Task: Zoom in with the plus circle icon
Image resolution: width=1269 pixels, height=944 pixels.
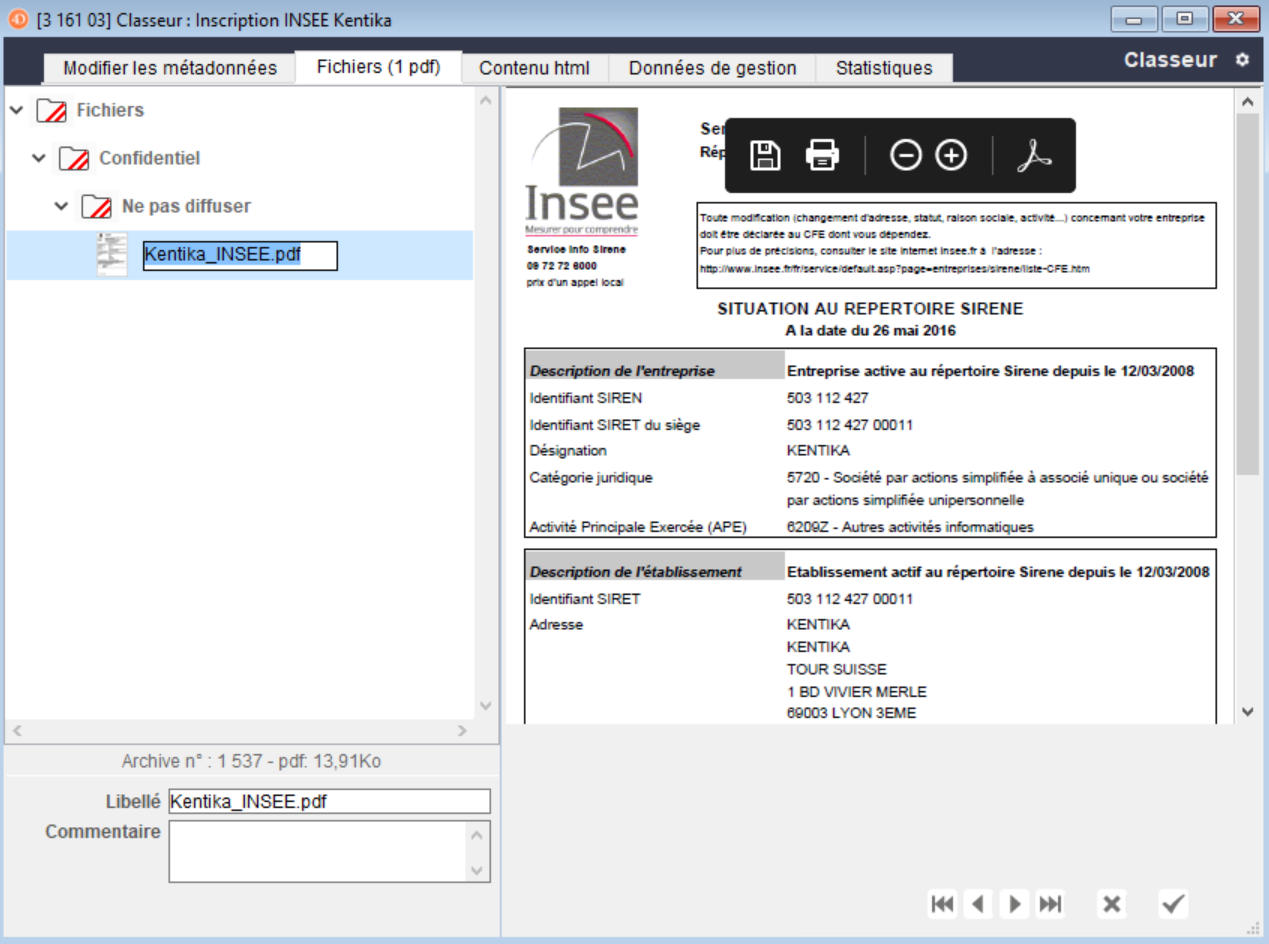Action: pyautogui.click(x=951, y=156)
